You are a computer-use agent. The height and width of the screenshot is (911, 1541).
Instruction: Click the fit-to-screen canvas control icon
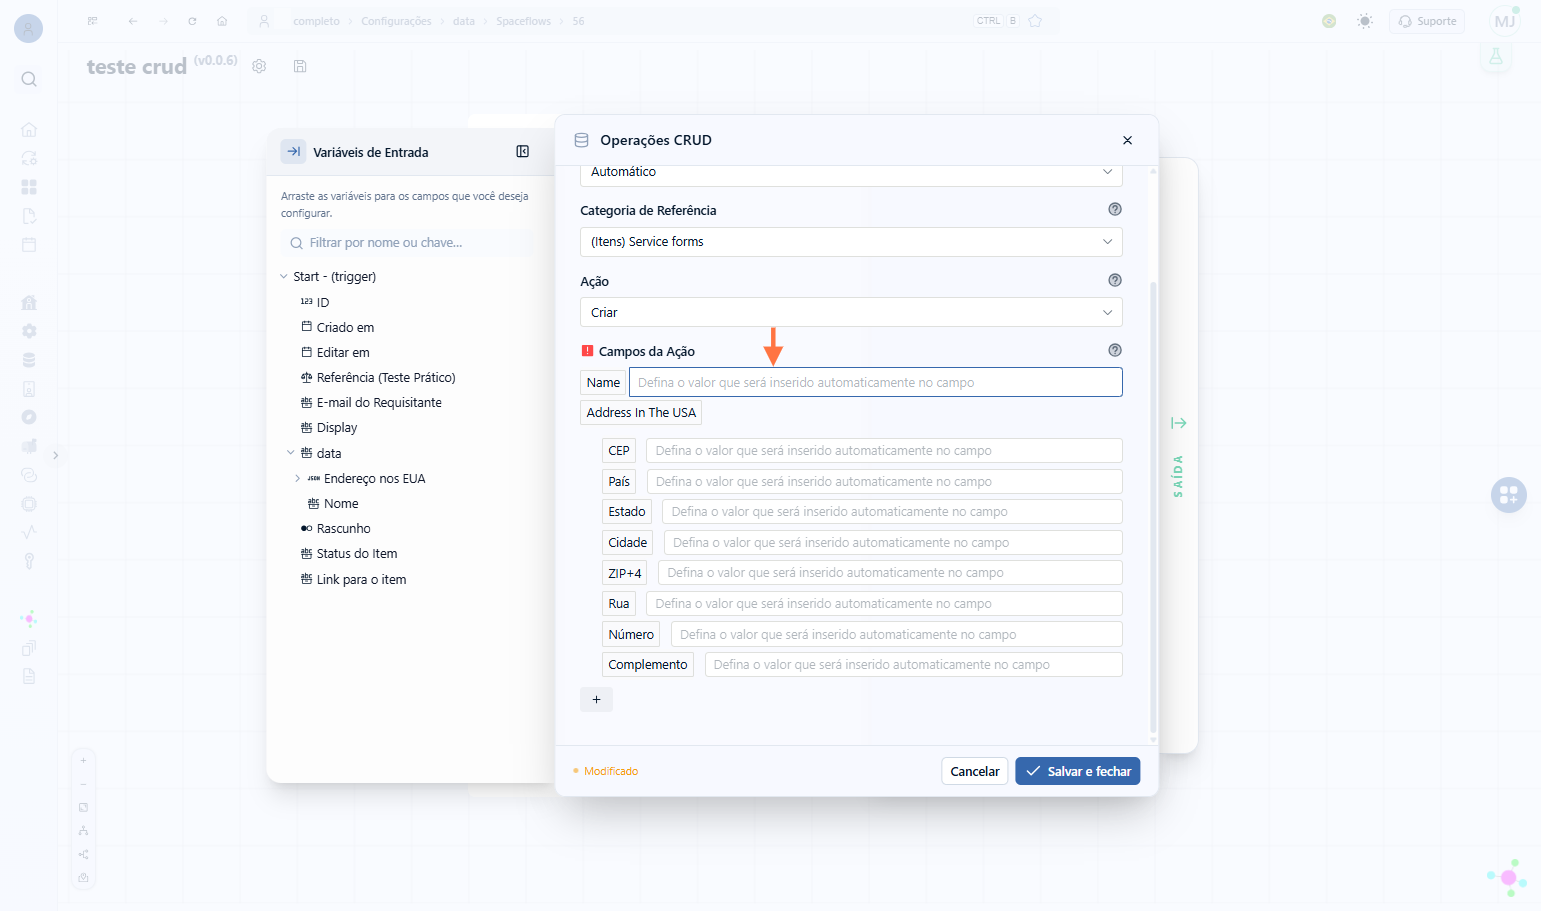click(x=83, y=807)
